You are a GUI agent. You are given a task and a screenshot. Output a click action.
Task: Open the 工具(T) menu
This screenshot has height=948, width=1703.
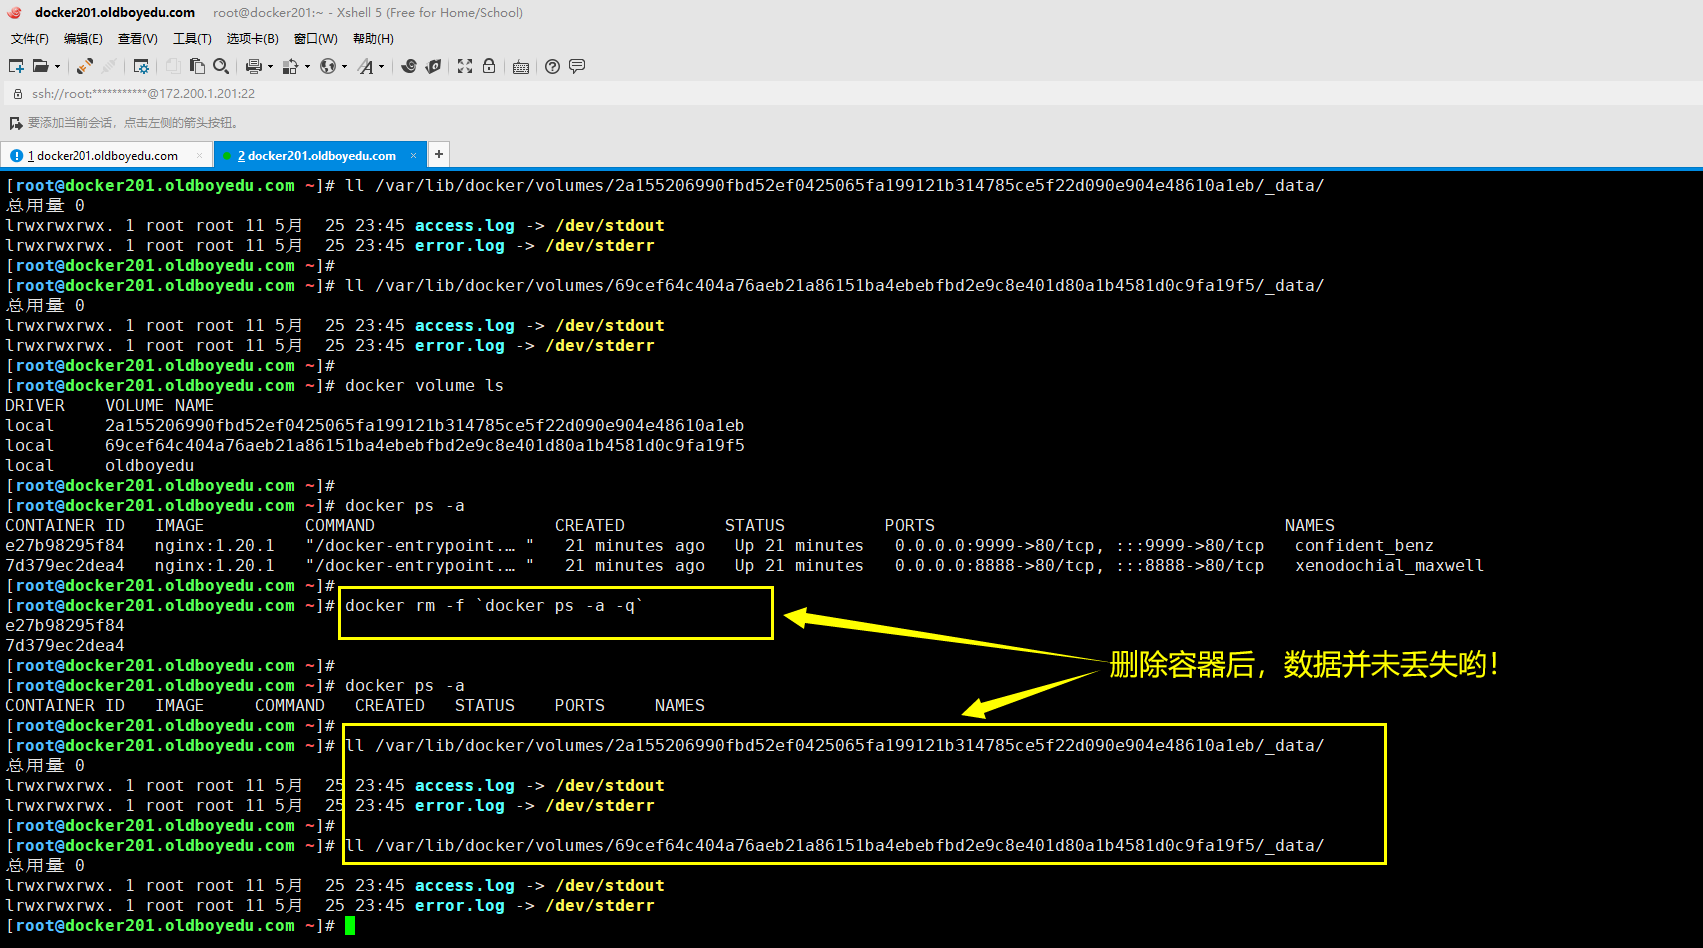coord(192,39)
